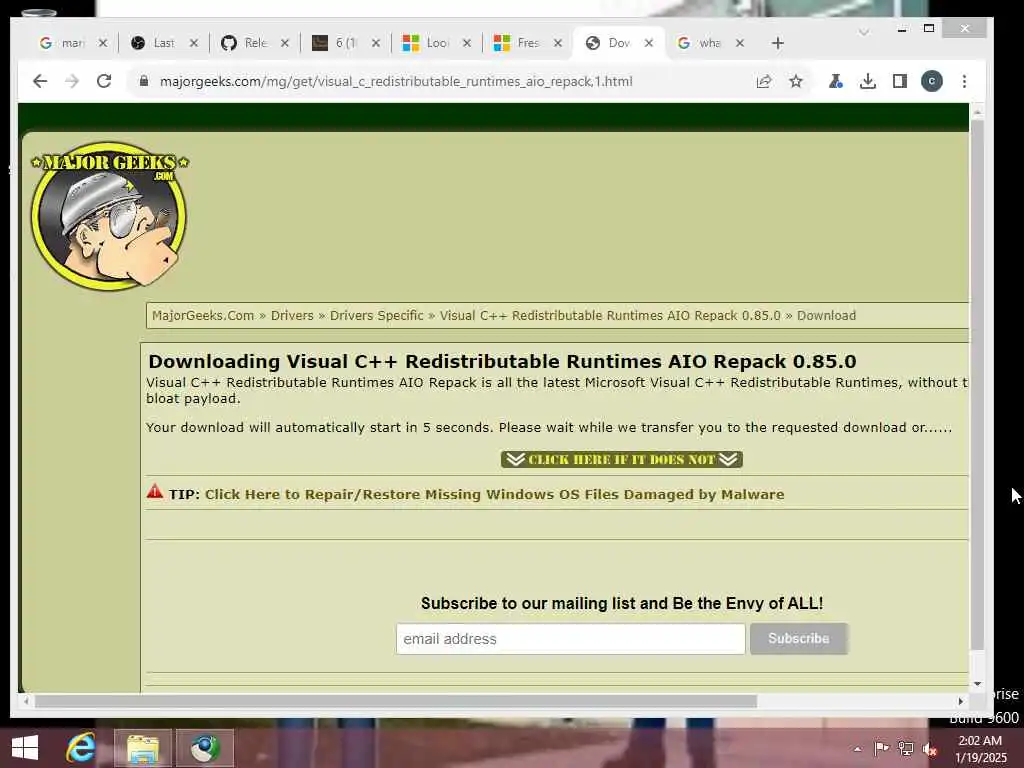
Task: Switch to the GitHub 'Rele' tab
Action: 246,43
